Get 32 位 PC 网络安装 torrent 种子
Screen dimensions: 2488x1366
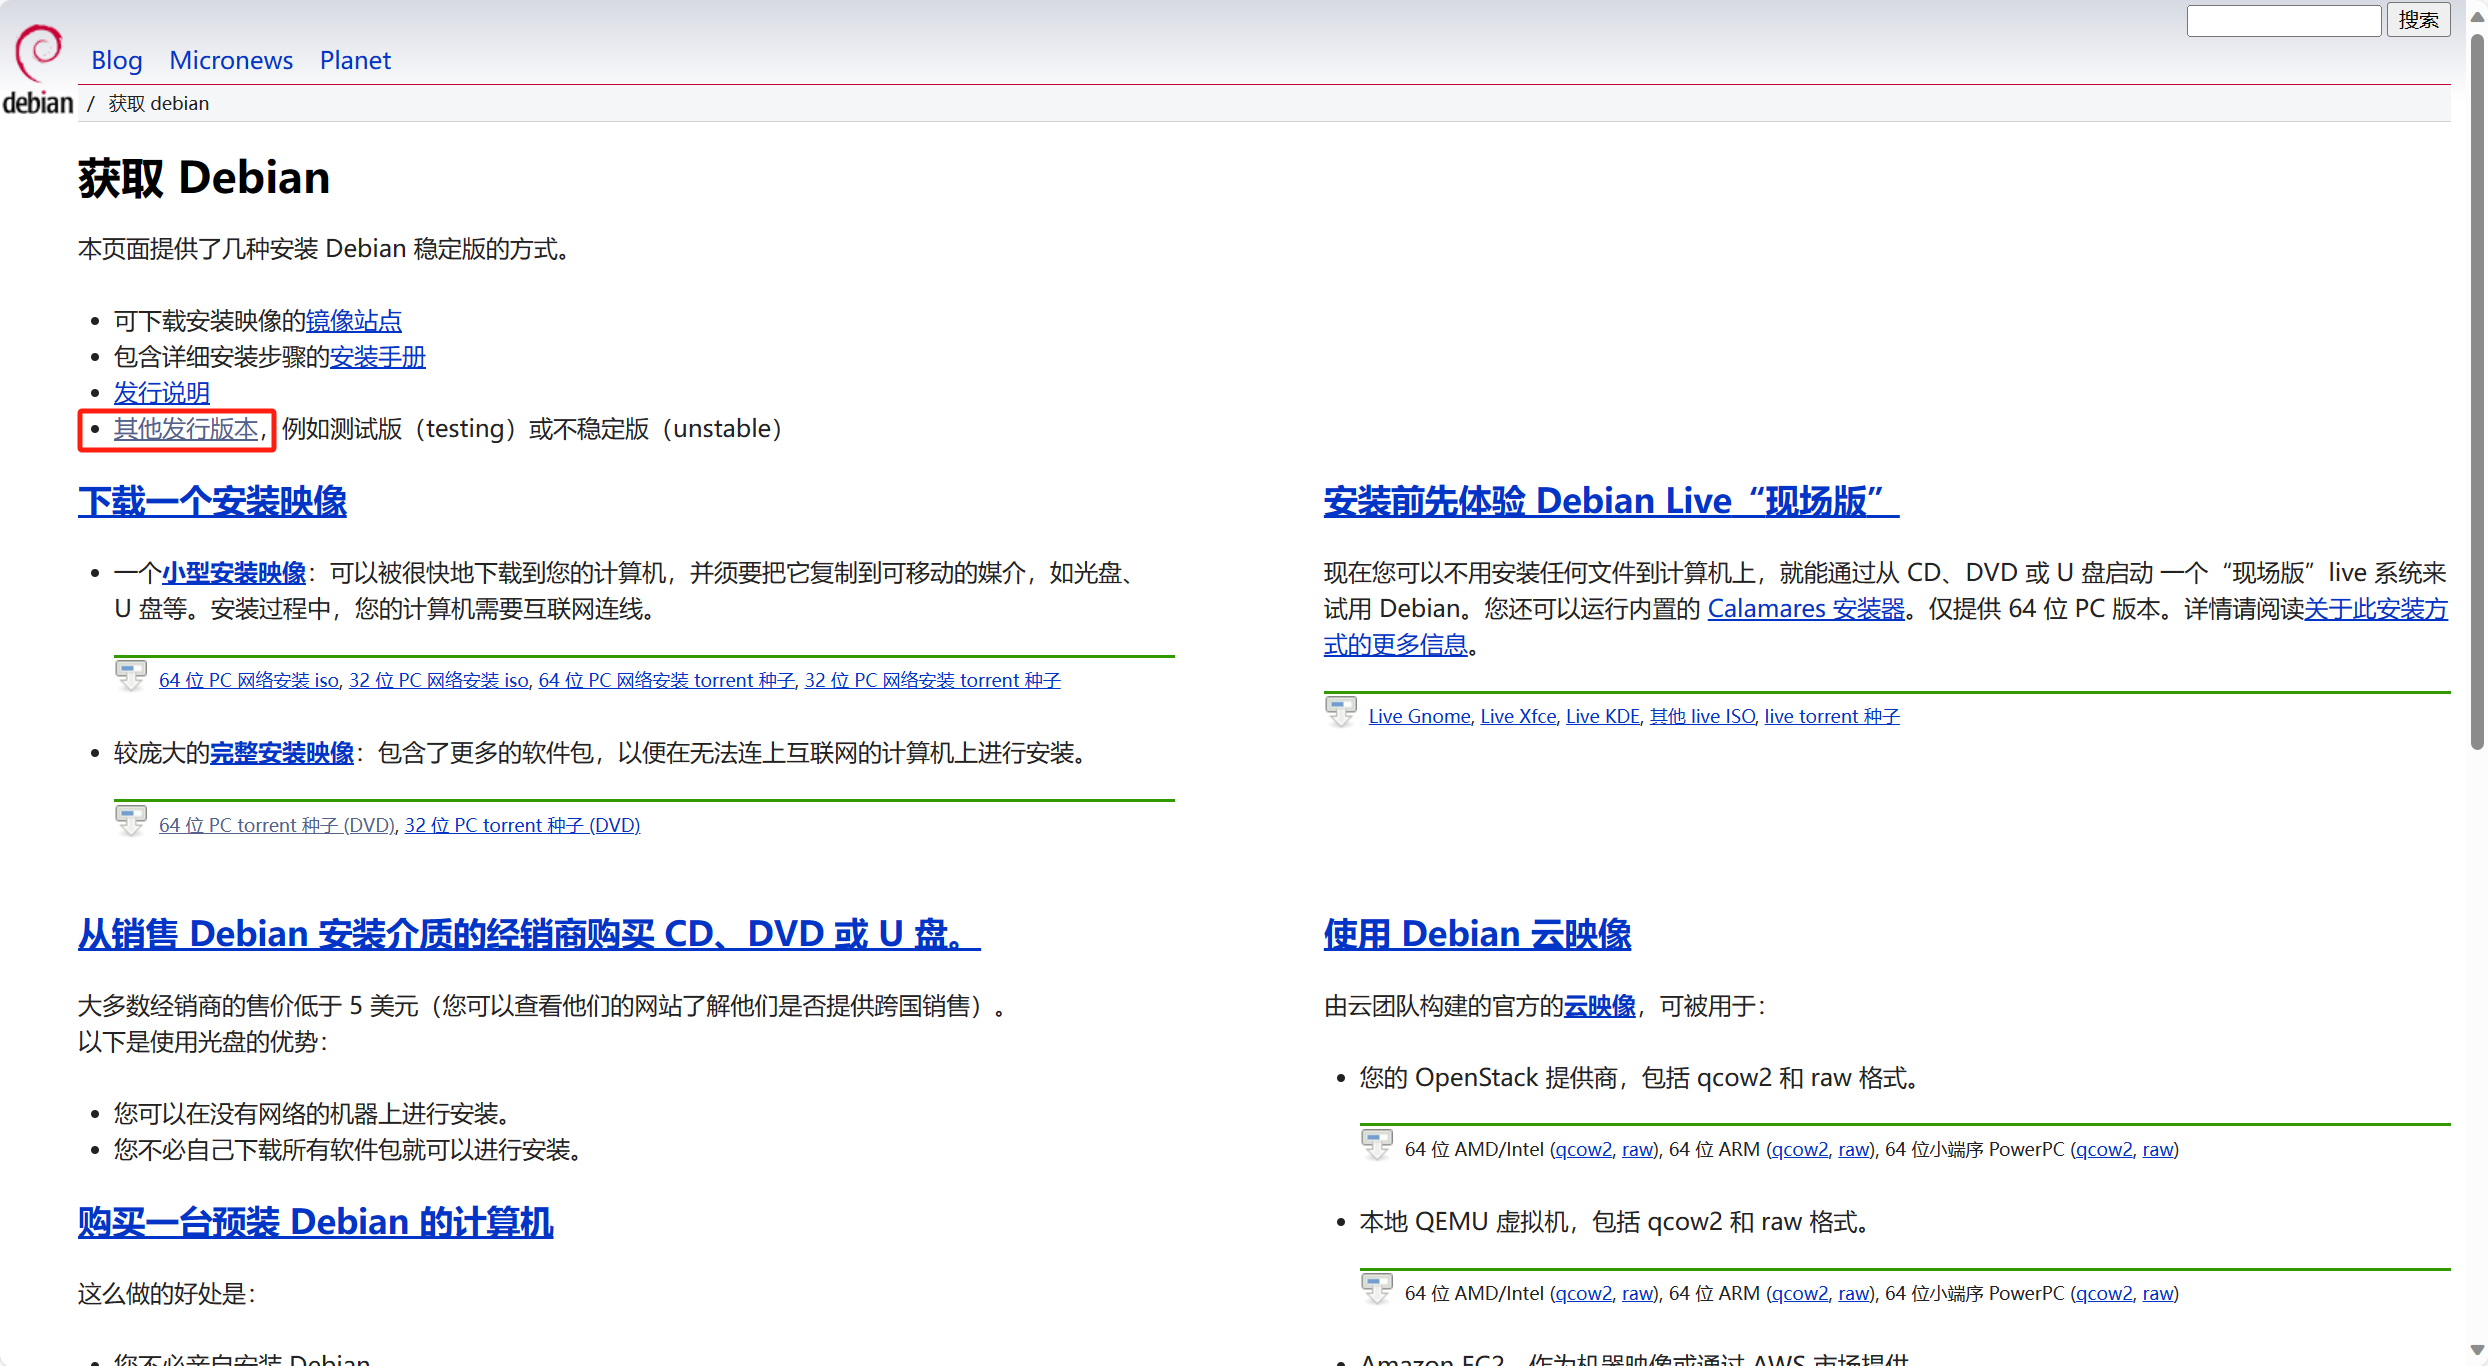tap(933, 680)
